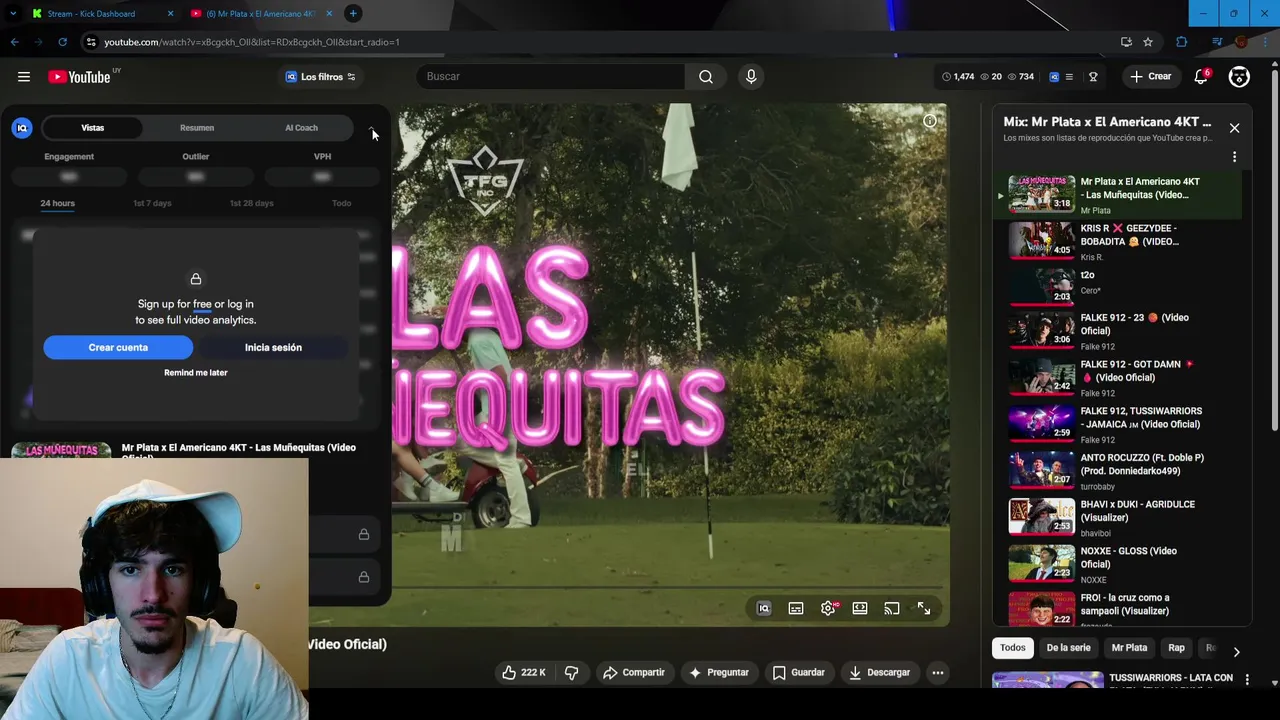Close the Mix playlist panel
This screenshot has width=1280, height=720.
pyautogui.click(x=1234, y=128)
